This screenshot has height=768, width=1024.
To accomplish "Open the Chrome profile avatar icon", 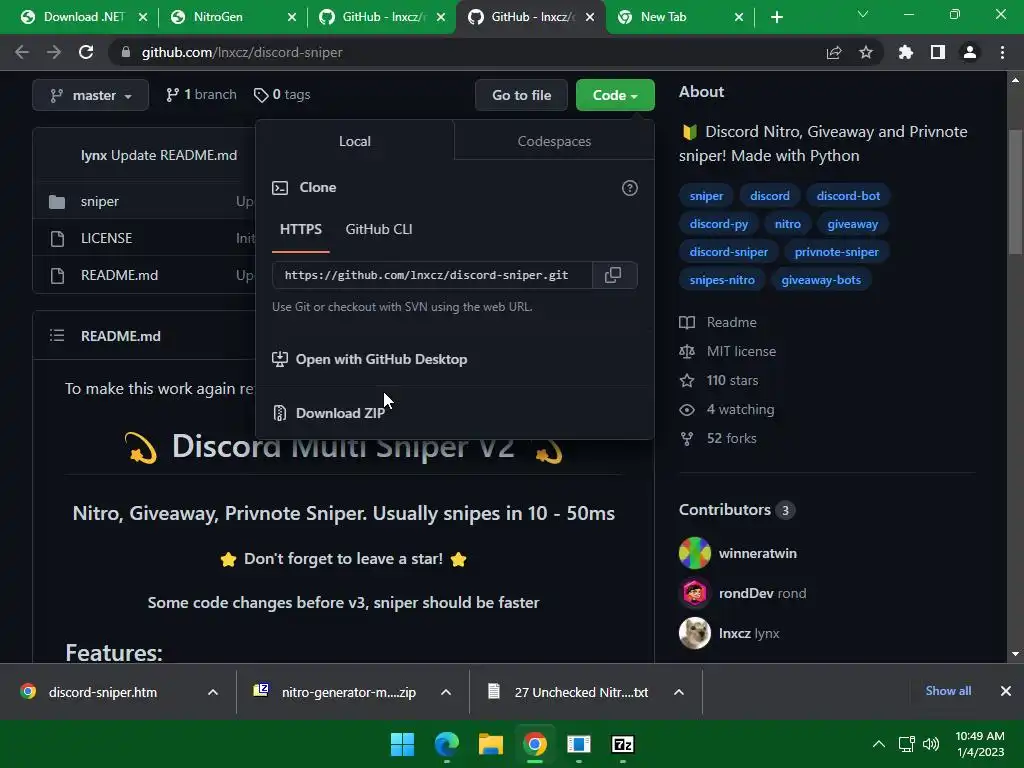I will click(x=970, y=52).
